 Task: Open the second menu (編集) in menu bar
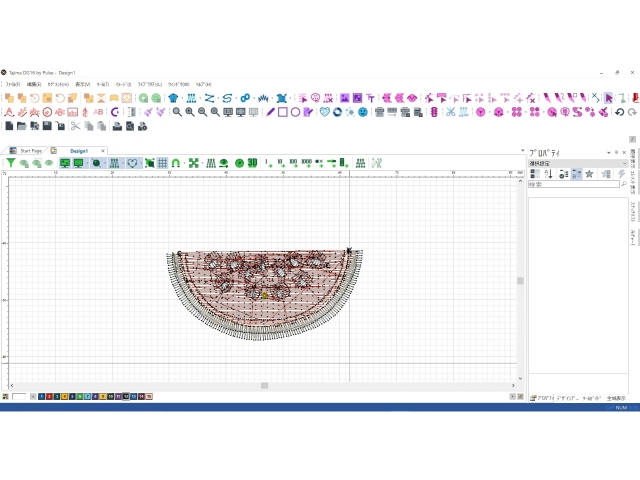click(x=34, y=84)
